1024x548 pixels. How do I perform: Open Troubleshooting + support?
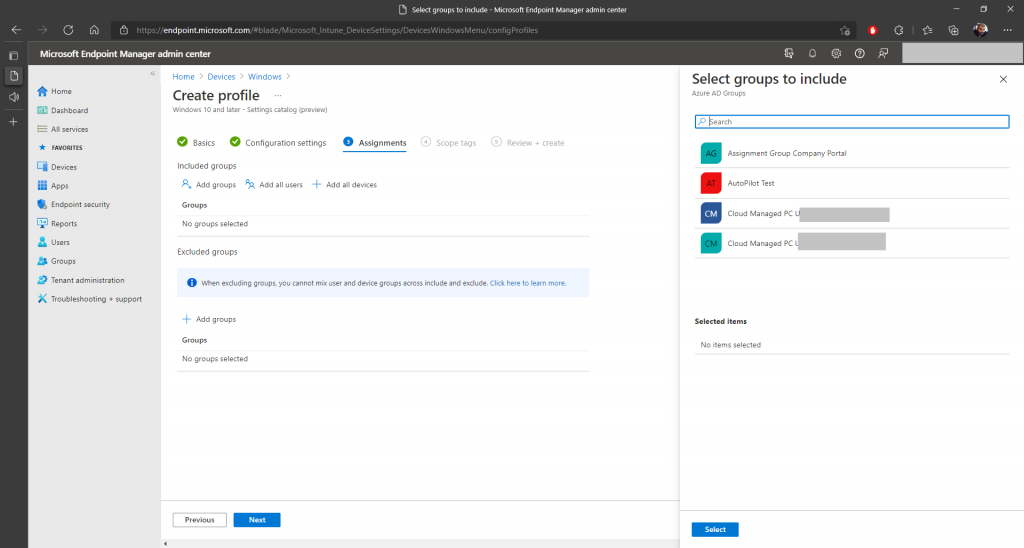96,299
